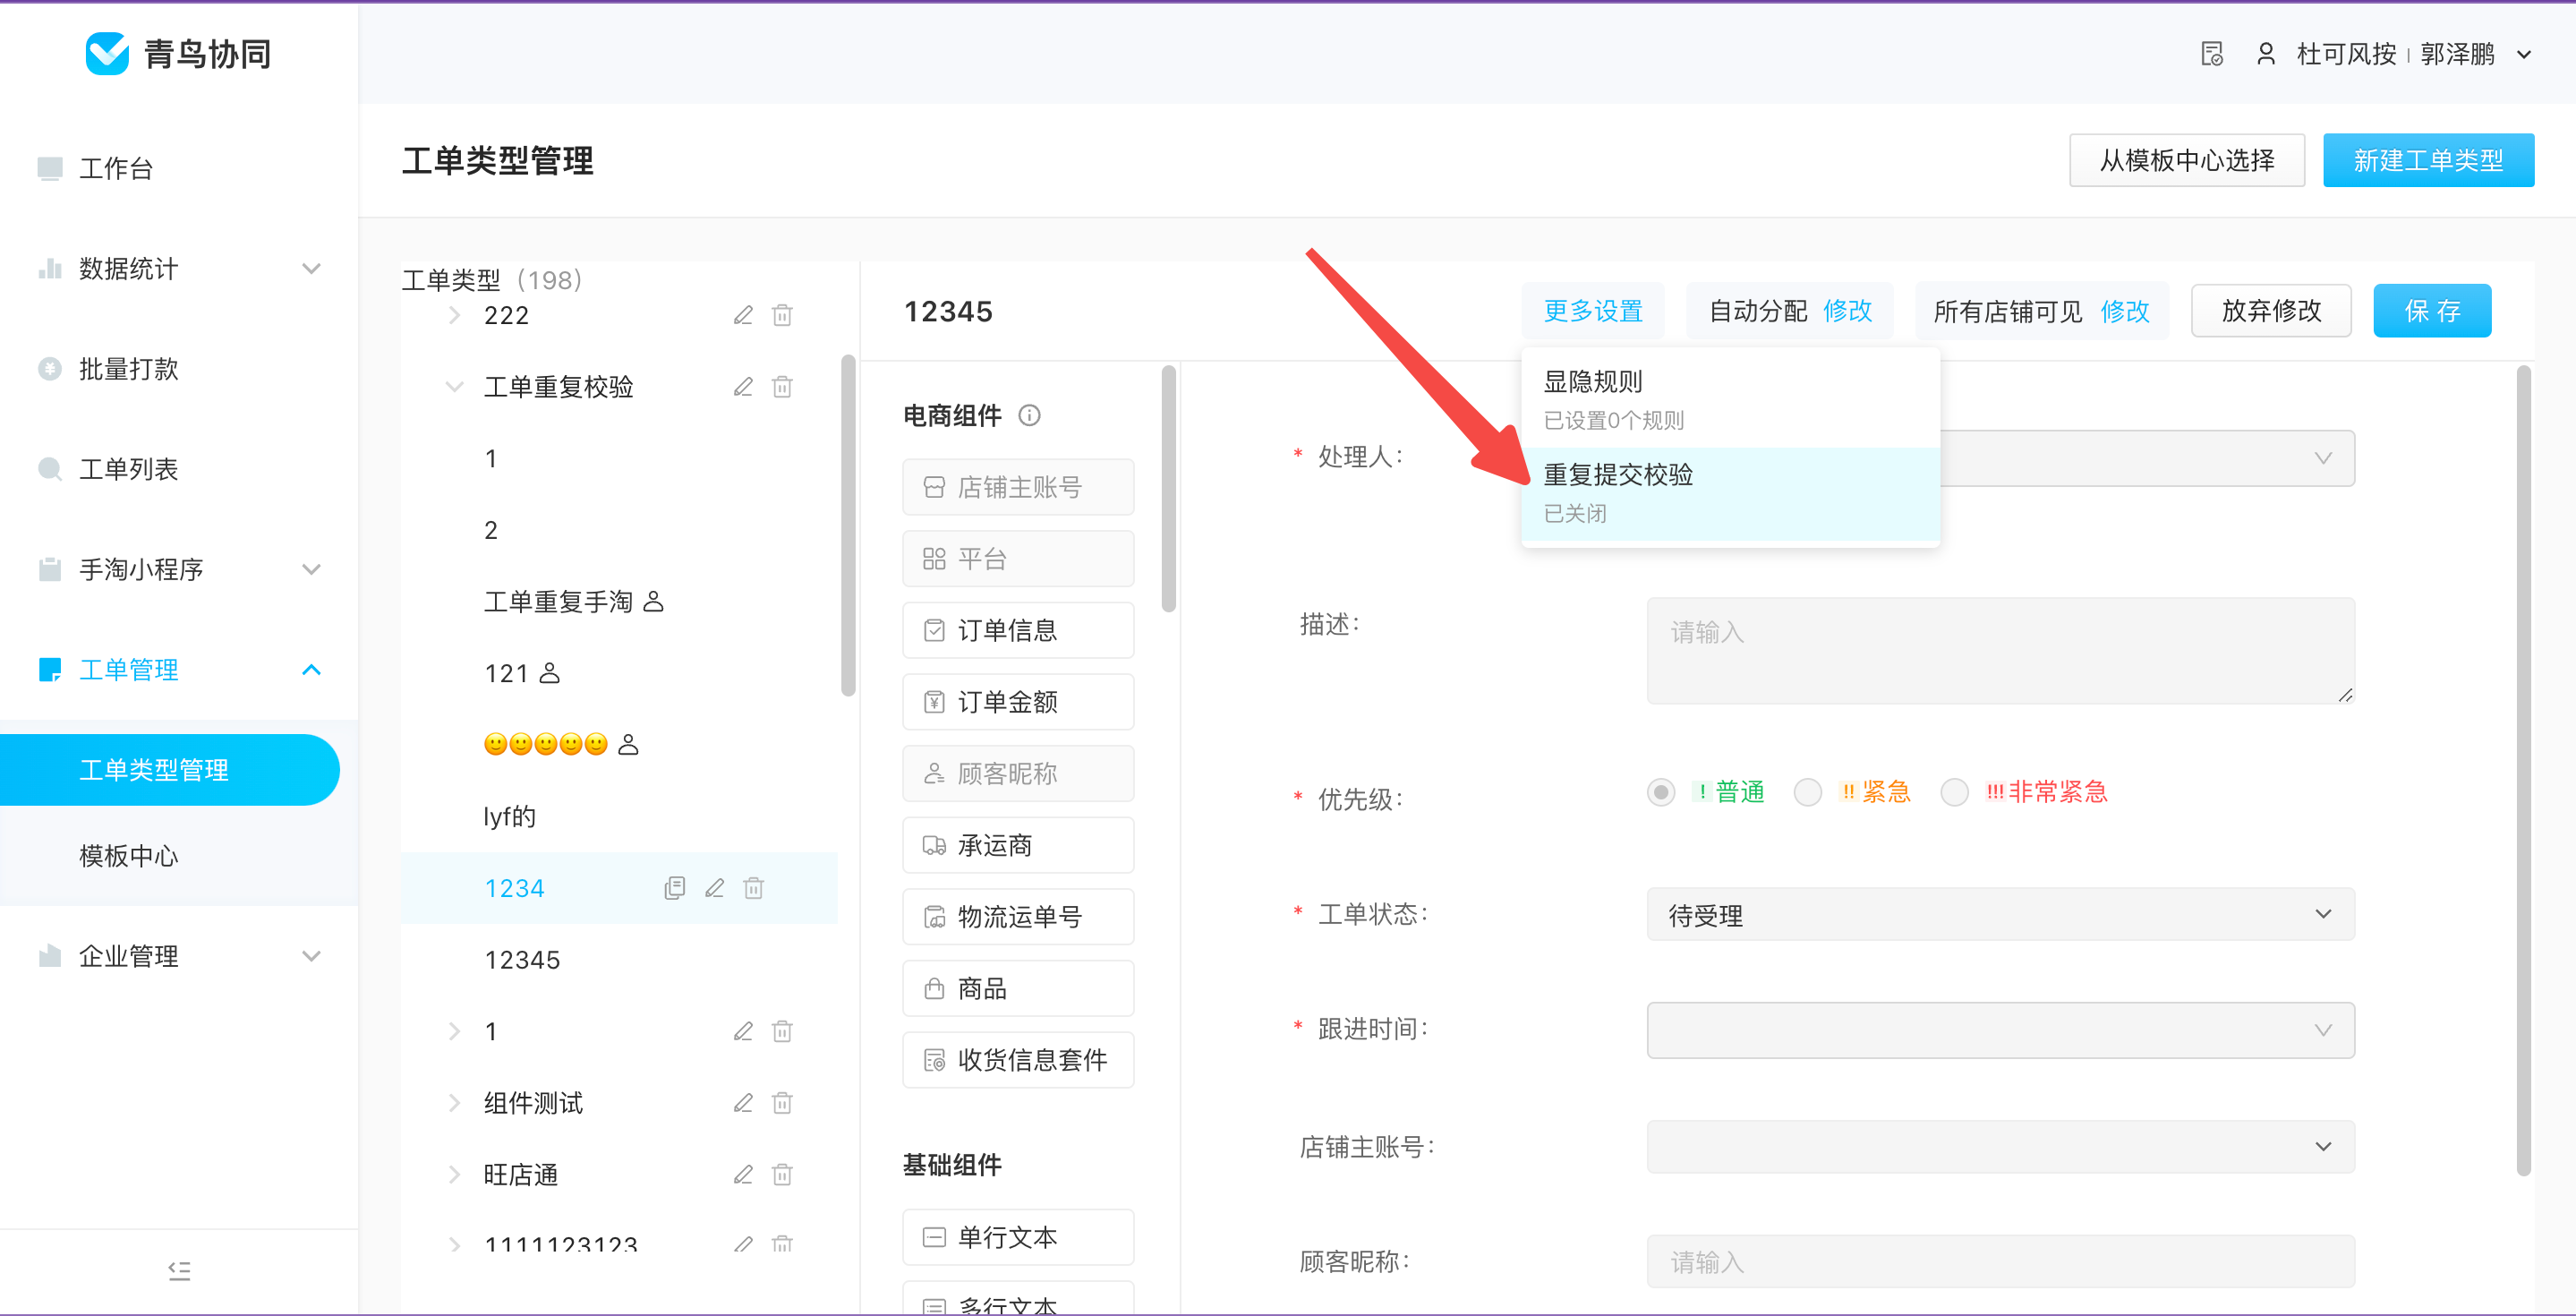Delete the group named 1
Image resolution: width=2576 pixels, height=1316 pixels.
tap(782, 1031)
